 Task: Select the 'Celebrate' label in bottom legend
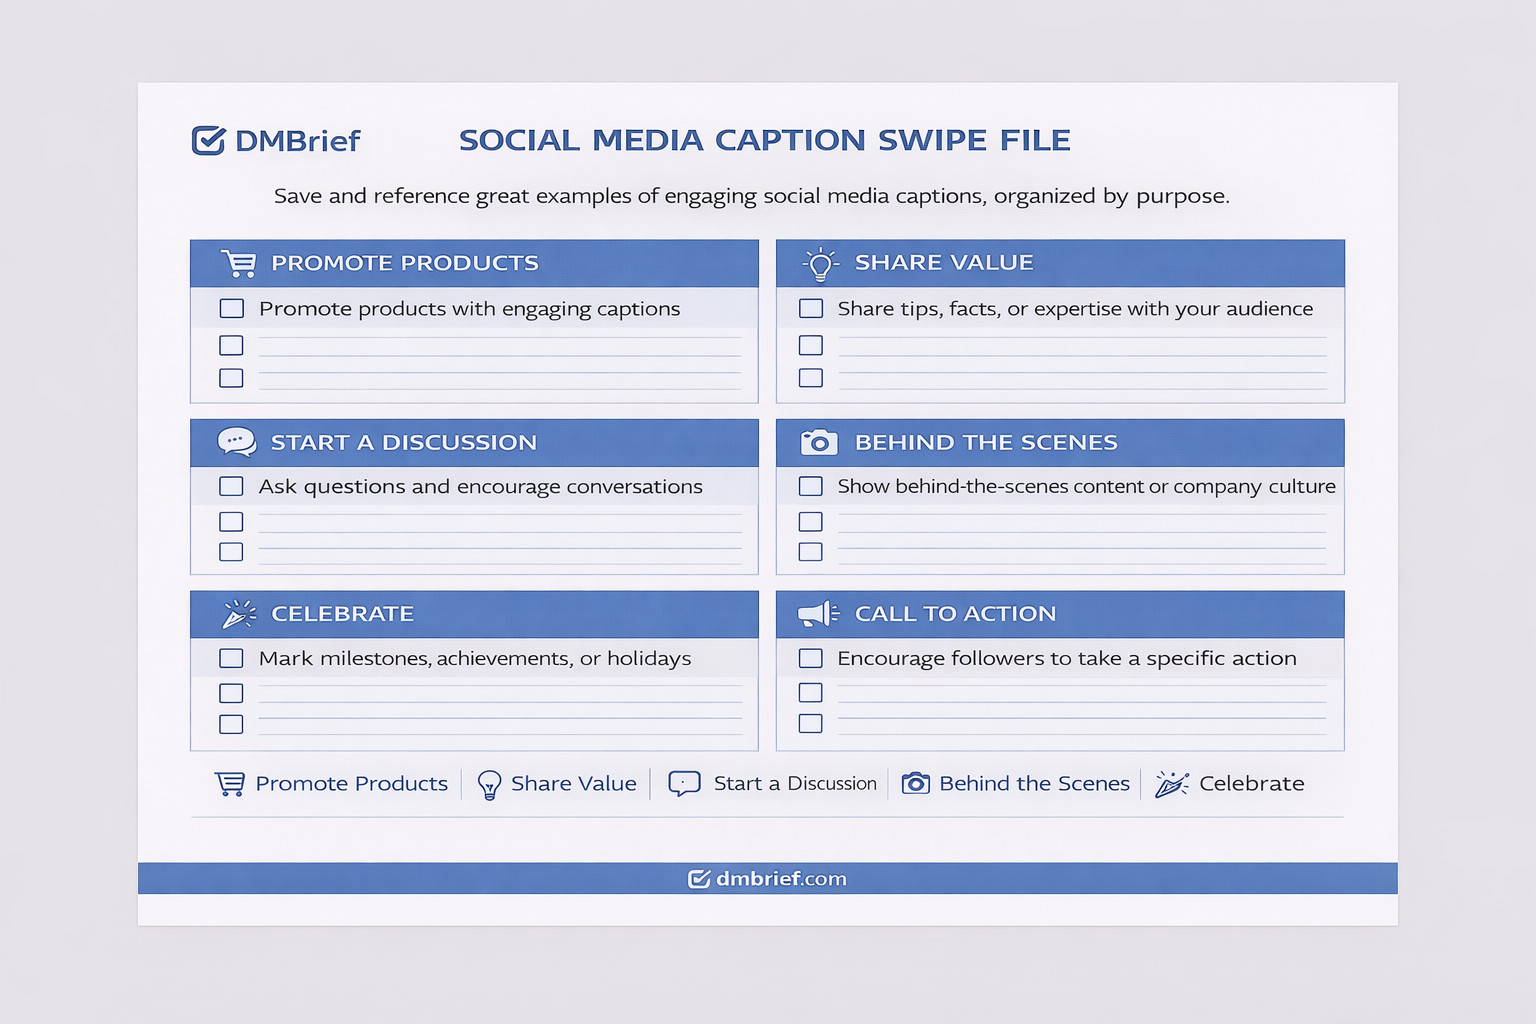pos(1251,784)
